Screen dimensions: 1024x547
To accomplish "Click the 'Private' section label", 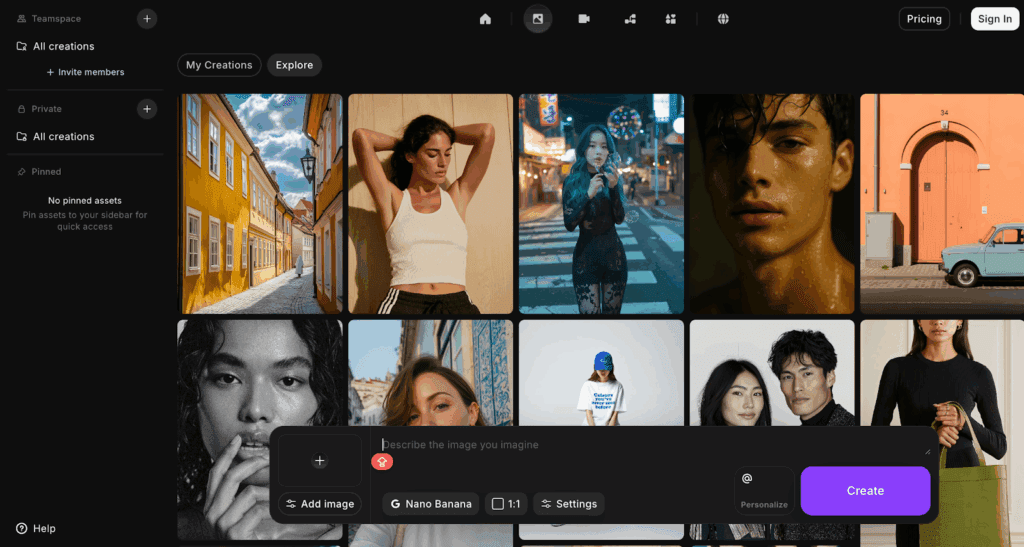I will (46, 109).
